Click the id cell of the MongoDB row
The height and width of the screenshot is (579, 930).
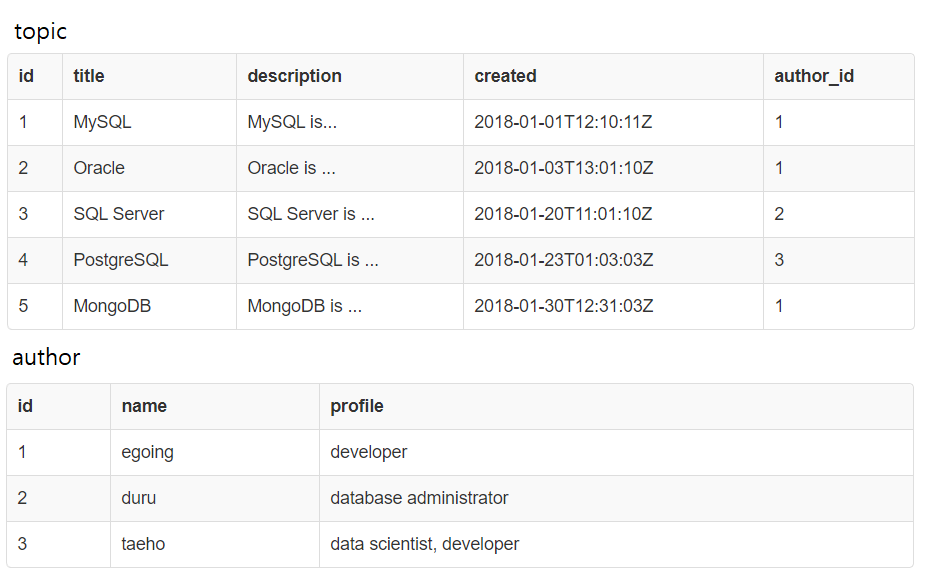(x=35, y=306)
